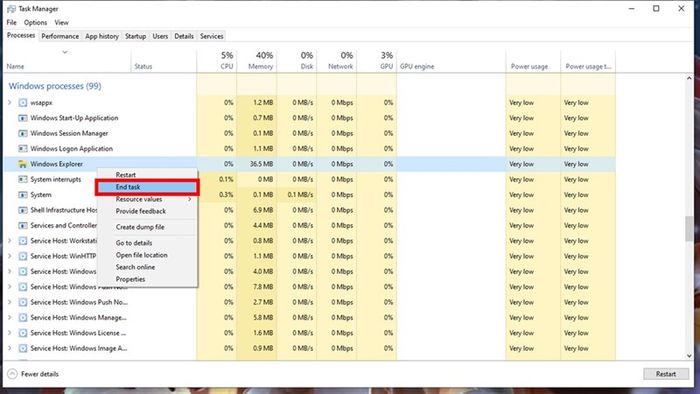Viewport: 700px width, 394px height.
Task: Click the Windows processes (99) group header
Action: click(55, 86)
